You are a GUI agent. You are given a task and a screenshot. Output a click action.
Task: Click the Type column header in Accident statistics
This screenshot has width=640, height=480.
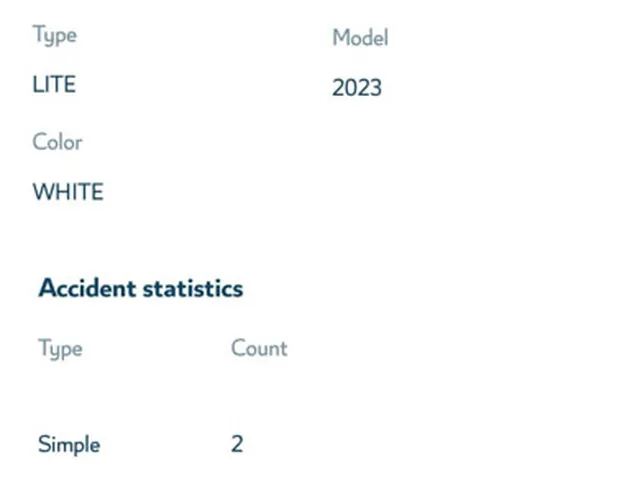60,349
